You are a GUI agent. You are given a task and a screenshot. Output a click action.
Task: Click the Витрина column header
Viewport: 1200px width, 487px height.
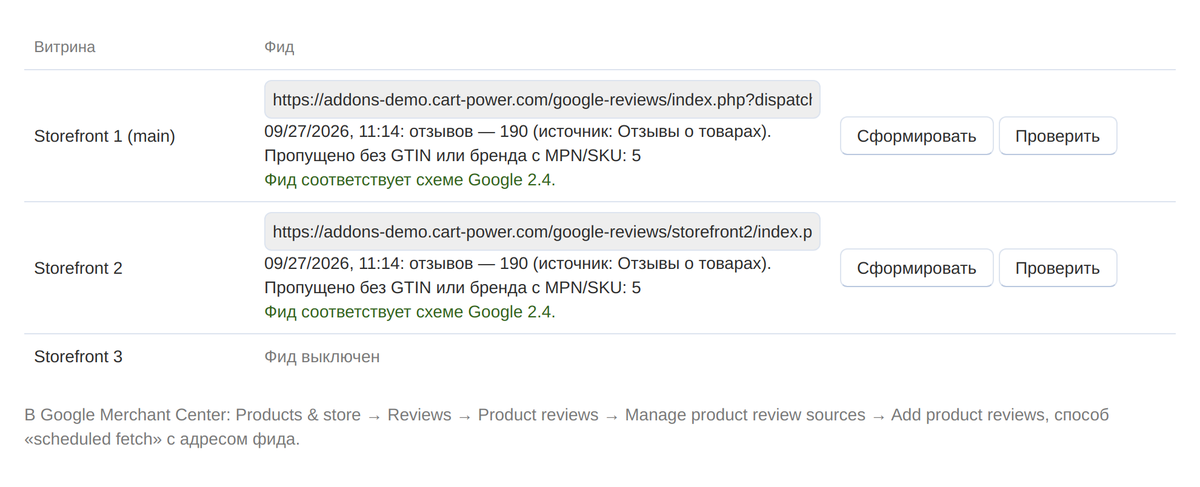click(65, 47)
